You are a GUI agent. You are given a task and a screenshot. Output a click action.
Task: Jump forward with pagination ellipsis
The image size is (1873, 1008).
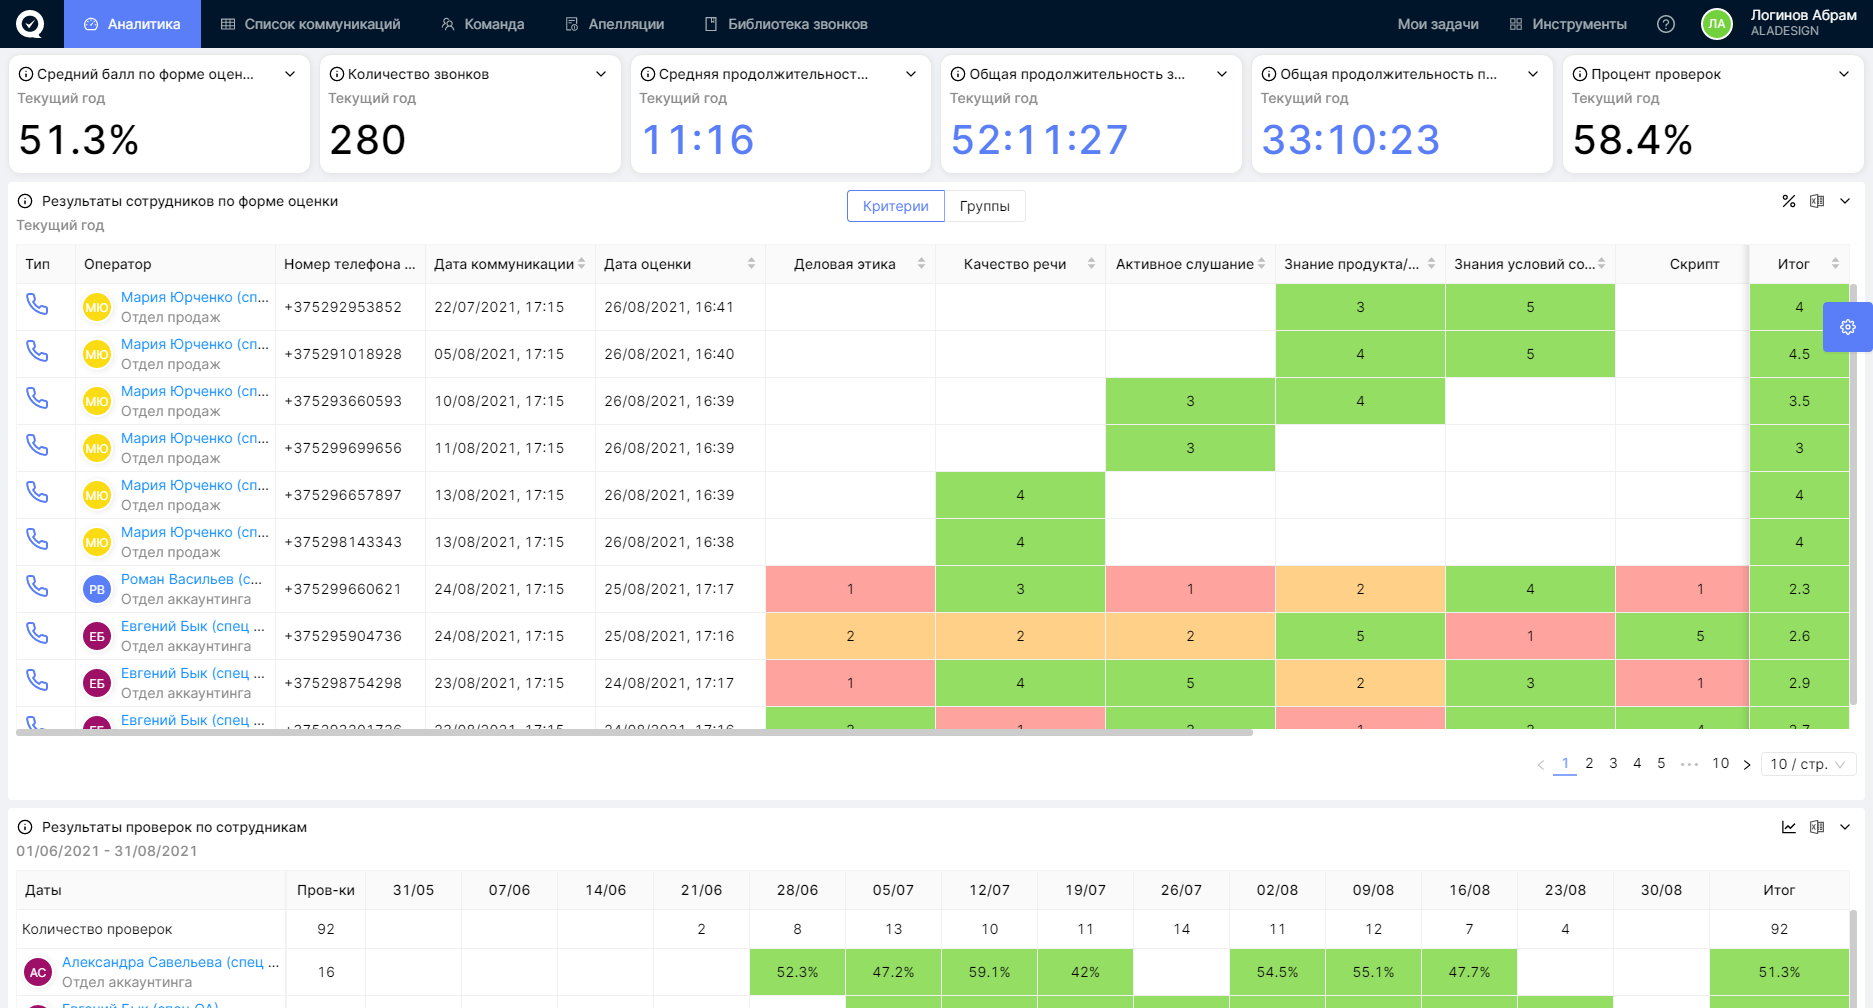click(x=1689, y=764)
